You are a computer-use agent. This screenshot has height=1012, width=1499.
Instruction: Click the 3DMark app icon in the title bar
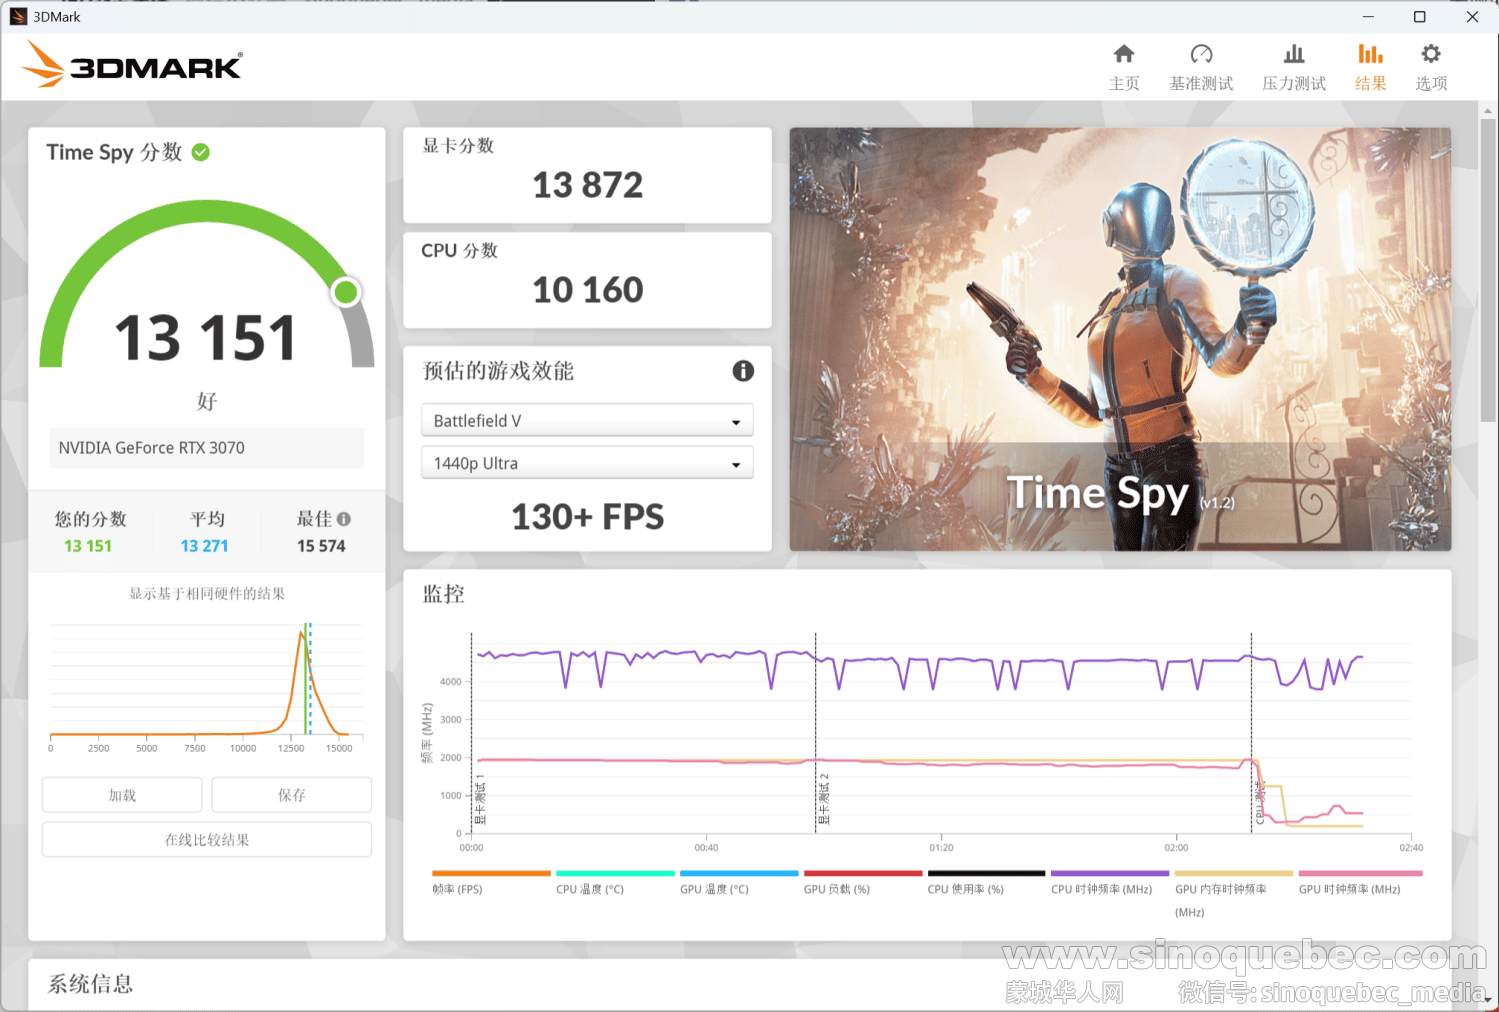[x=18, y=16]
